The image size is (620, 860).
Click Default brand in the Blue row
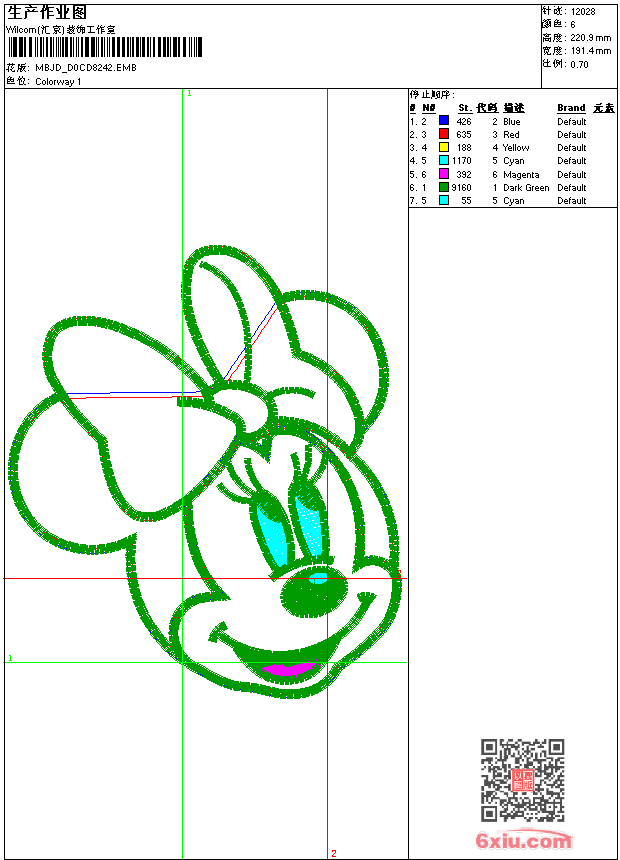click(571, 122)
